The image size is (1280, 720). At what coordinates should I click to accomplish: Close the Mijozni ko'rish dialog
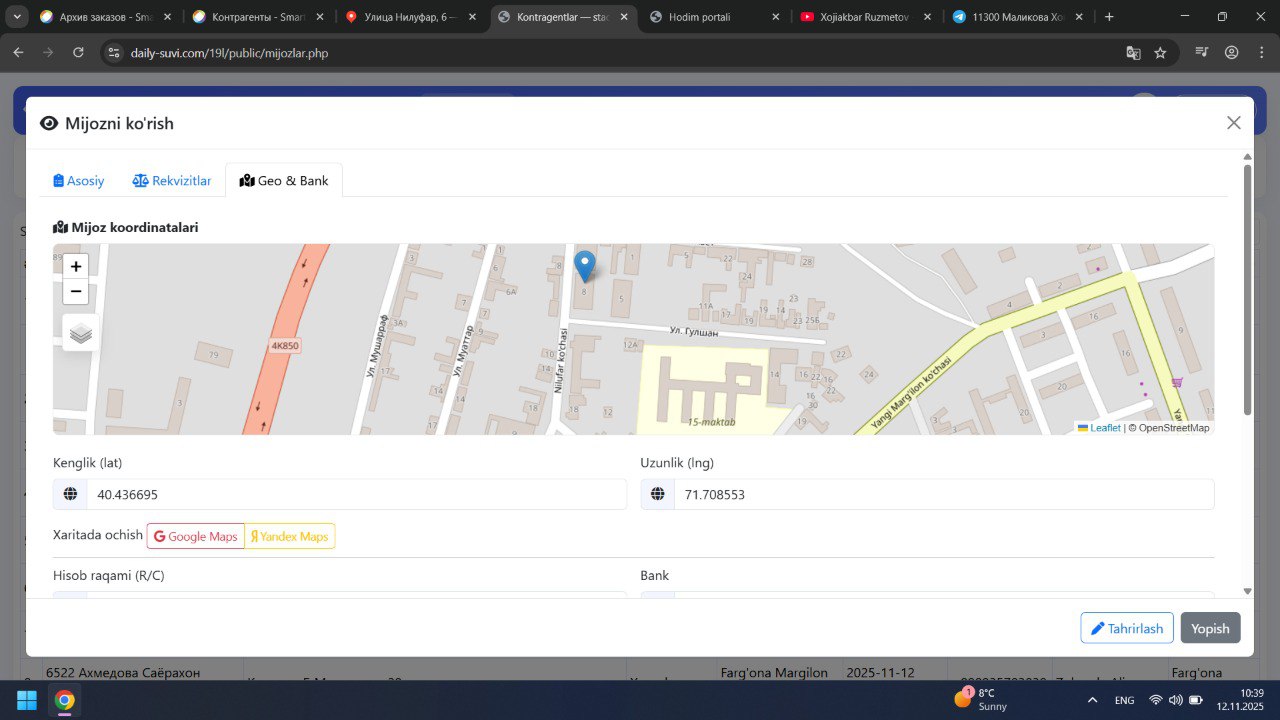pos(1233,123)
